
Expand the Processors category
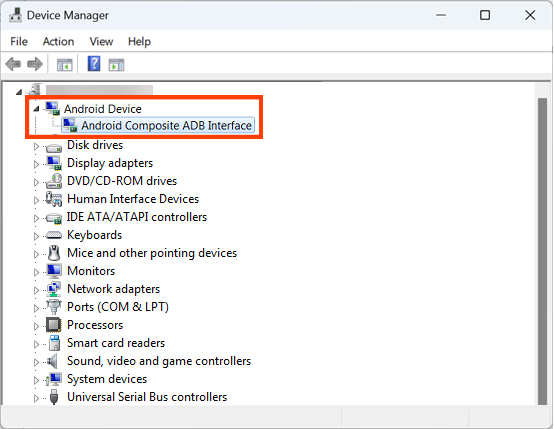36,326
